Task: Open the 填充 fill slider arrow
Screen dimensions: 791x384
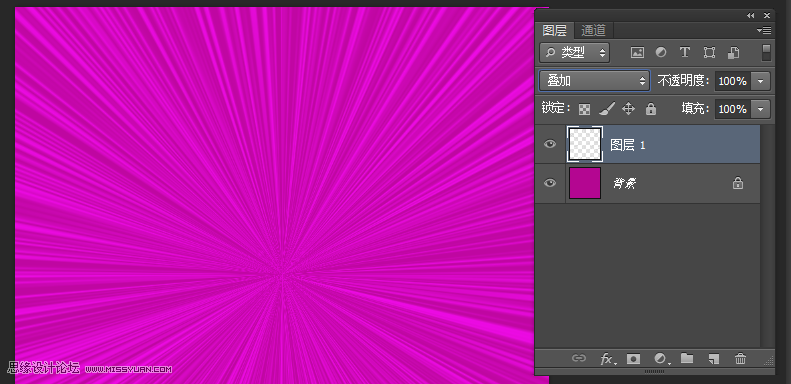Action: [761, 109]
